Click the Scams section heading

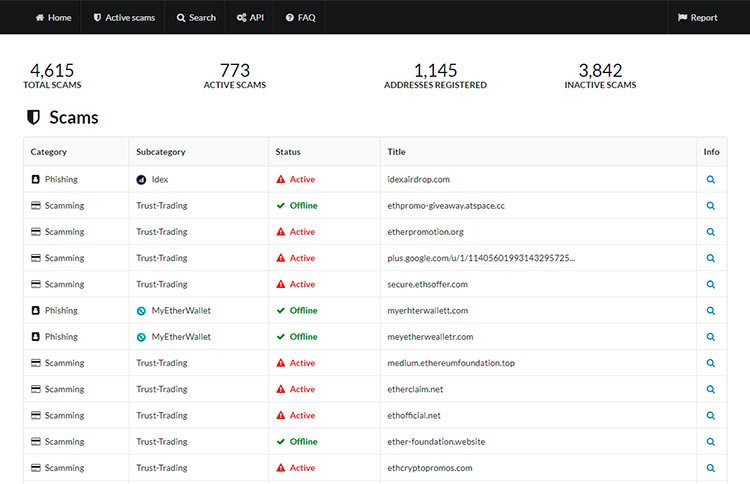click(74, 117)
